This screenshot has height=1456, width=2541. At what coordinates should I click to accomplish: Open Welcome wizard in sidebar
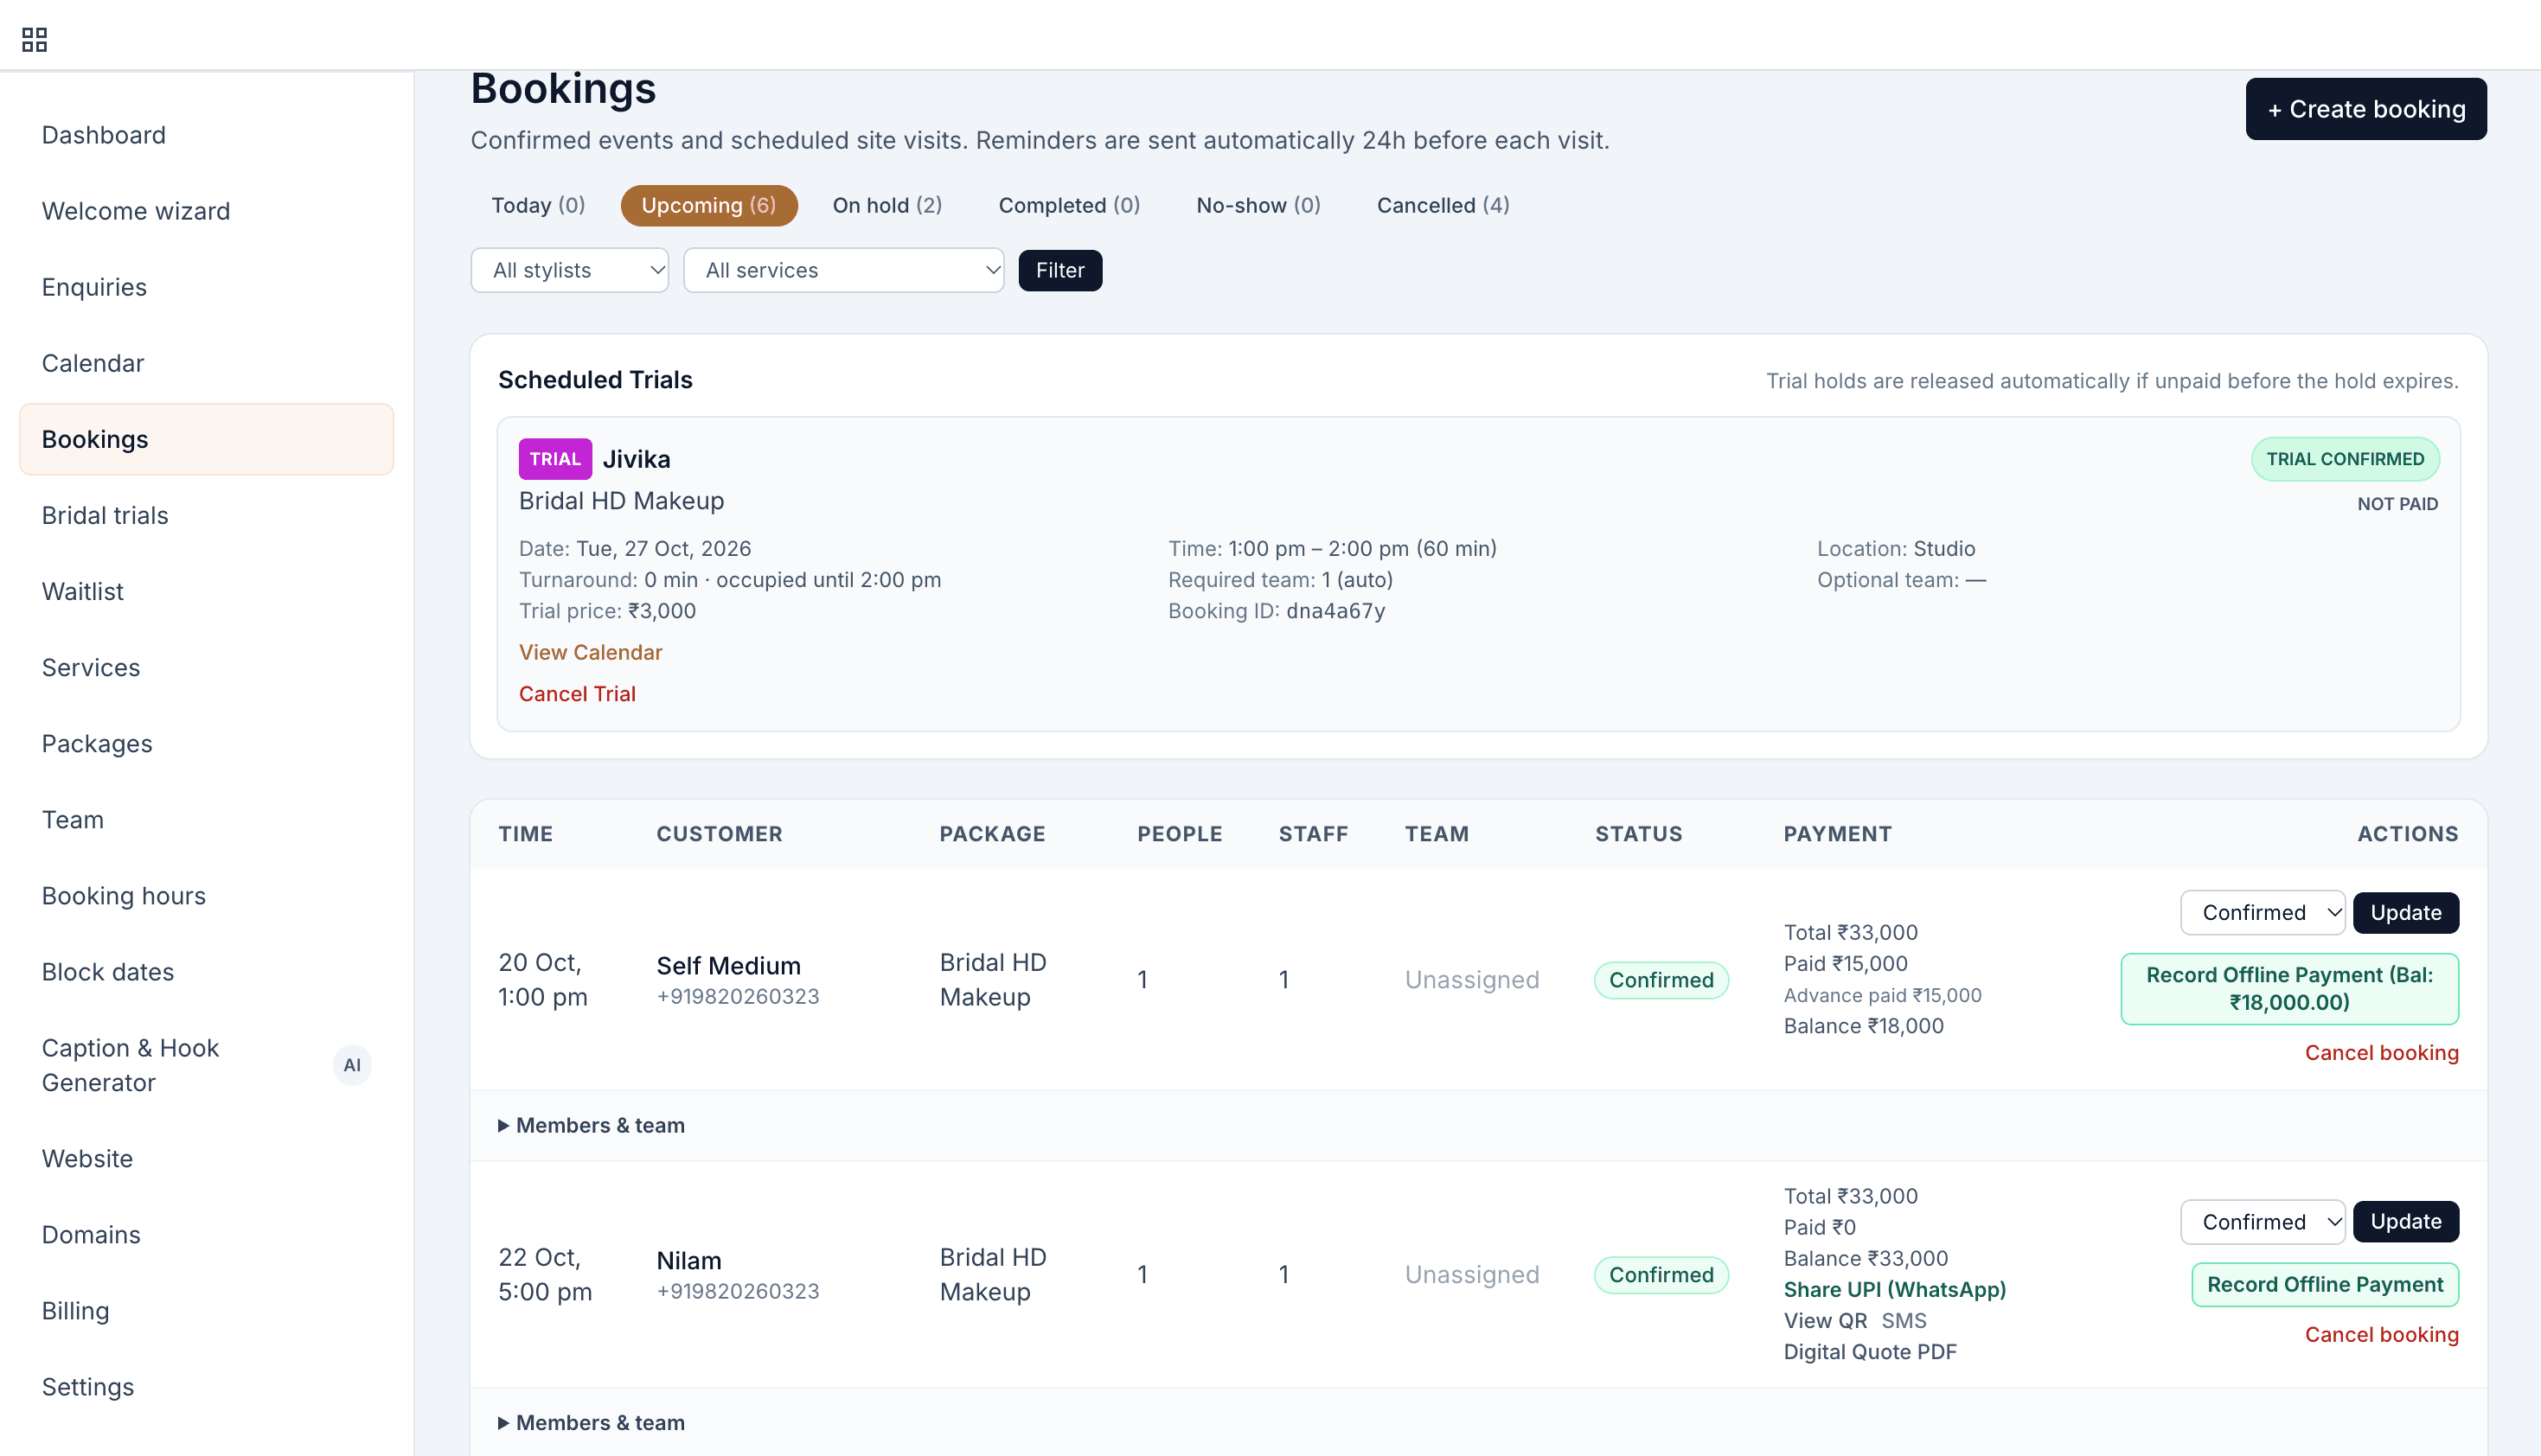pos(207,211)
